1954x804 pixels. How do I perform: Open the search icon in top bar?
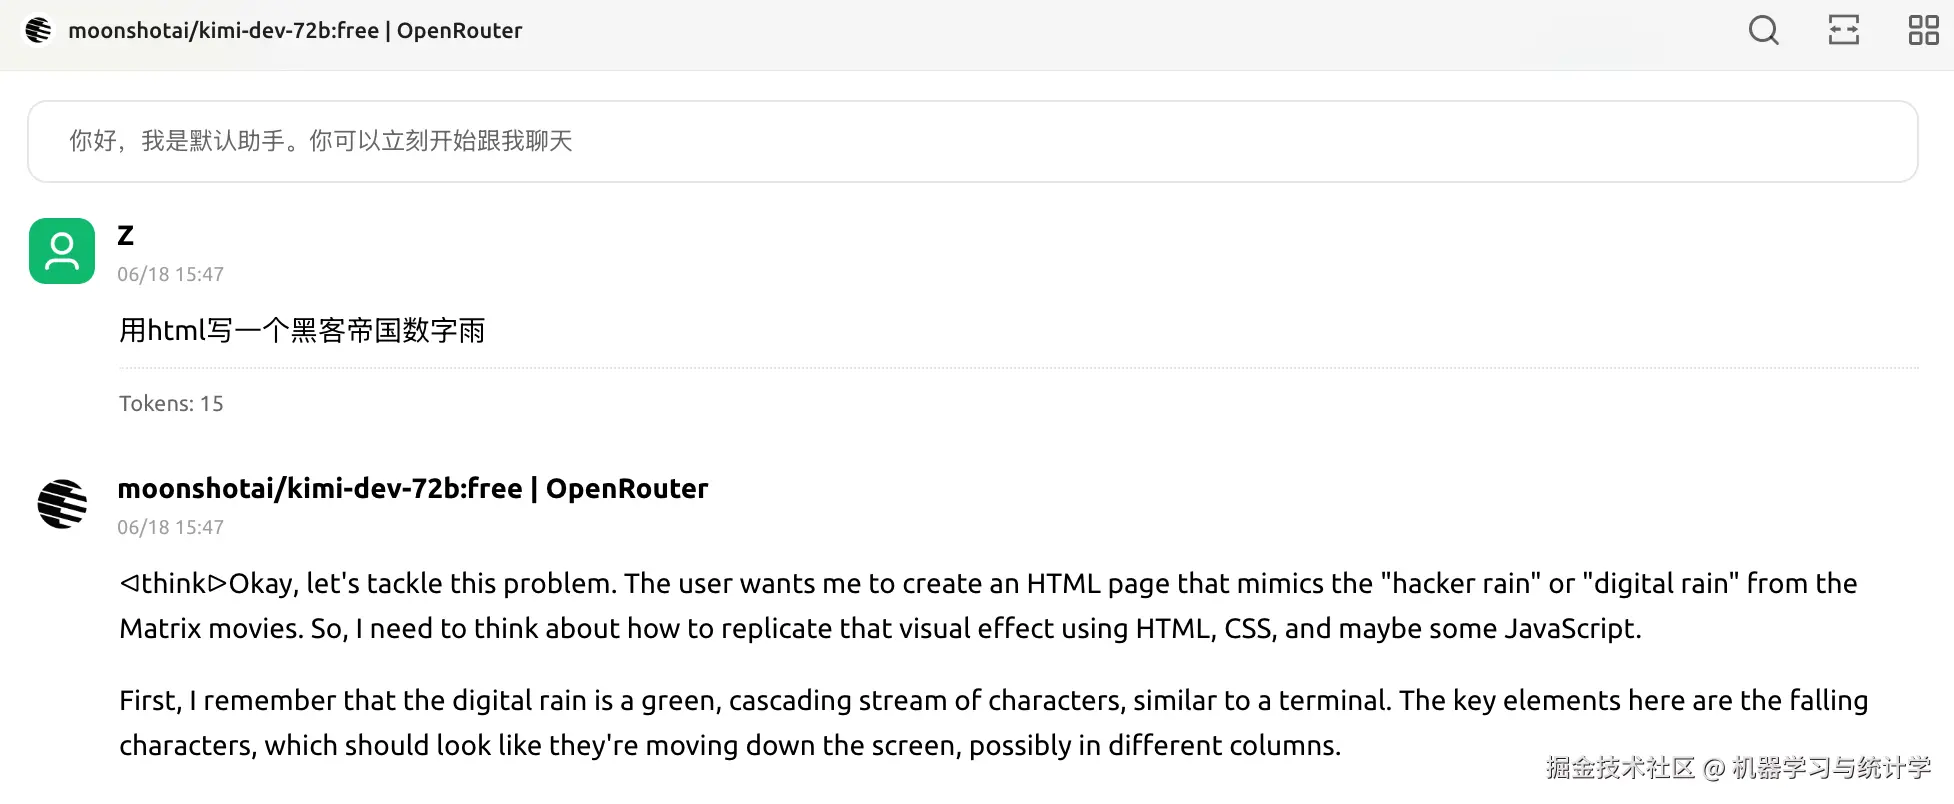point(1763,30)
